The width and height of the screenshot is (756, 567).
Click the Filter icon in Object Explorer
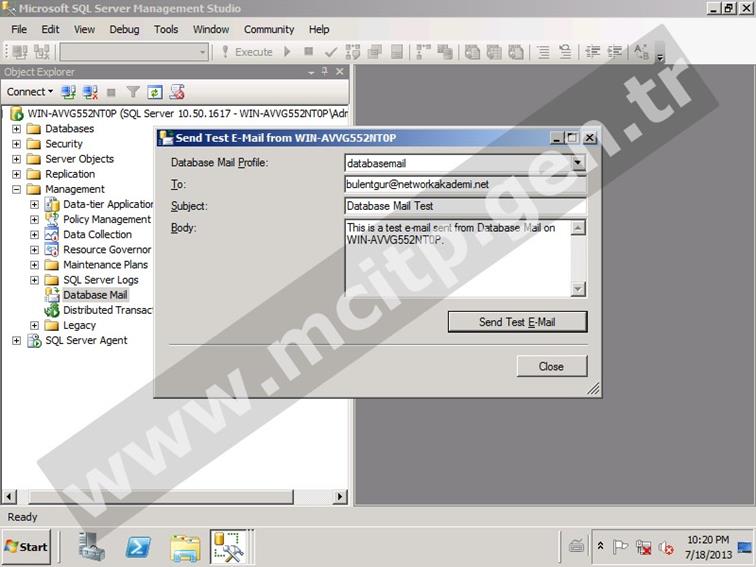[x=133, y=92]
